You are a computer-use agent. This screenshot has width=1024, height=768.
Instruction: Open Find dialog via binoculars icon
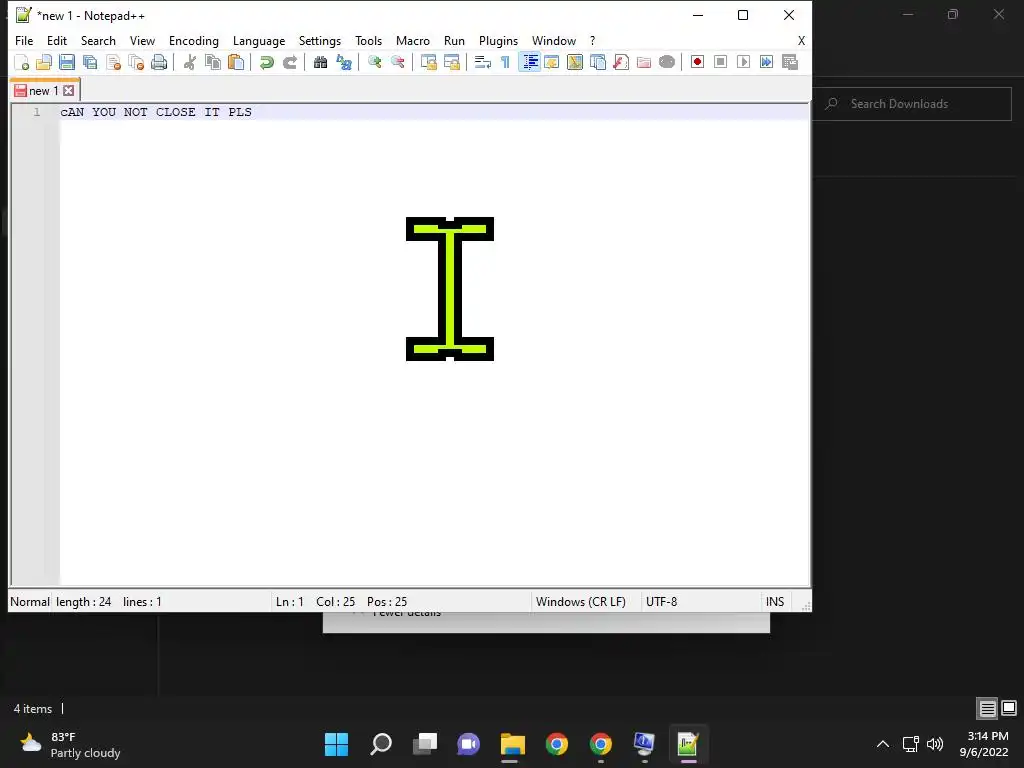[321, 63]
